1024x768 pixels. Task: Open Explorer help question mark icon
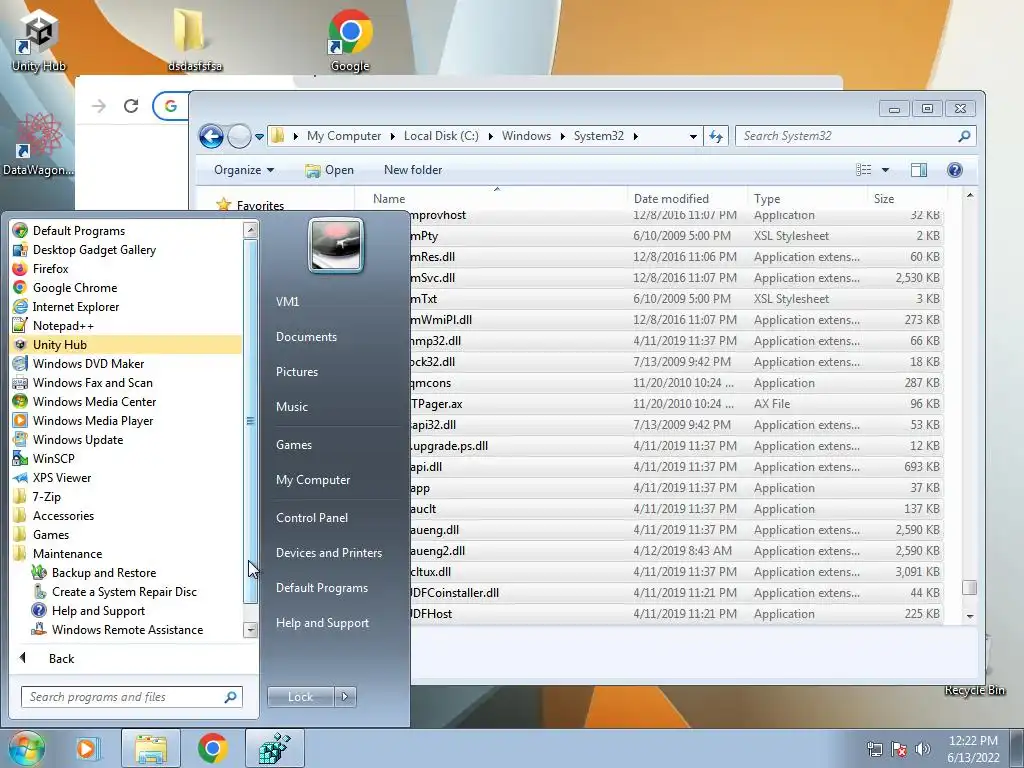(x=954, y=170)
